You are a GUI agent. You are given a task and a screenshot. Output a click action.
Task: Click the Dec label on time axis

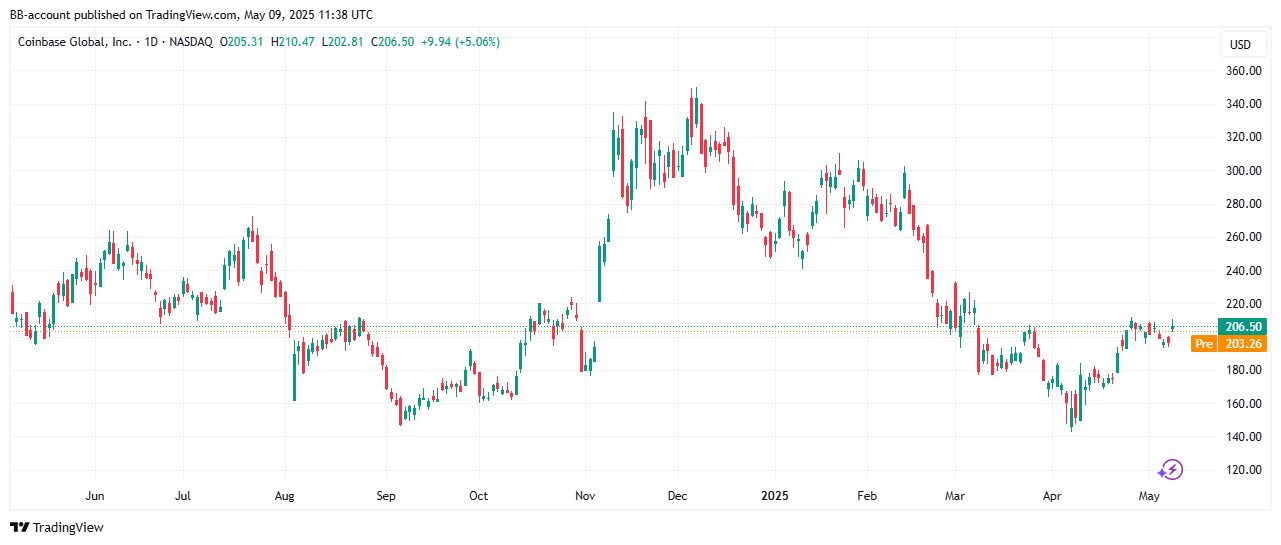pyautogui.click(x=677, y=496)
